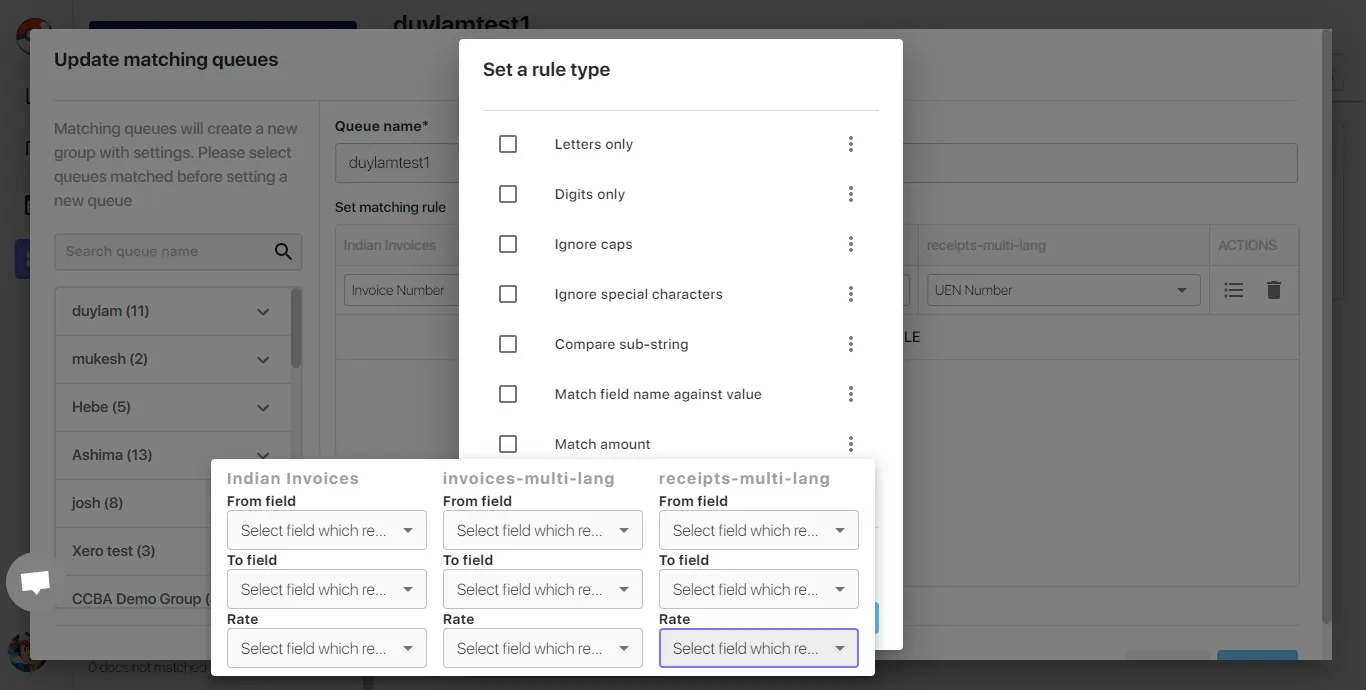Show options menu for Compare sub-string
1366x690 pixels.
click(x=851, y=344)
